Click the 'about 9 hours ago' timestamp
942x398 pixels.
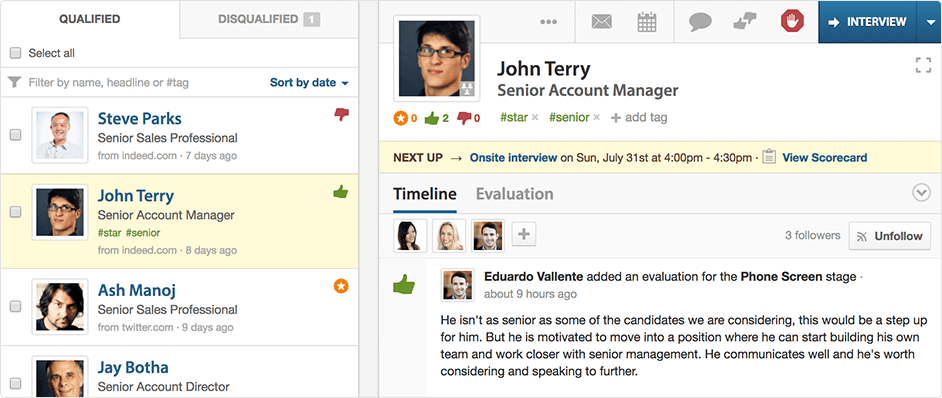[x=530, y=294]
